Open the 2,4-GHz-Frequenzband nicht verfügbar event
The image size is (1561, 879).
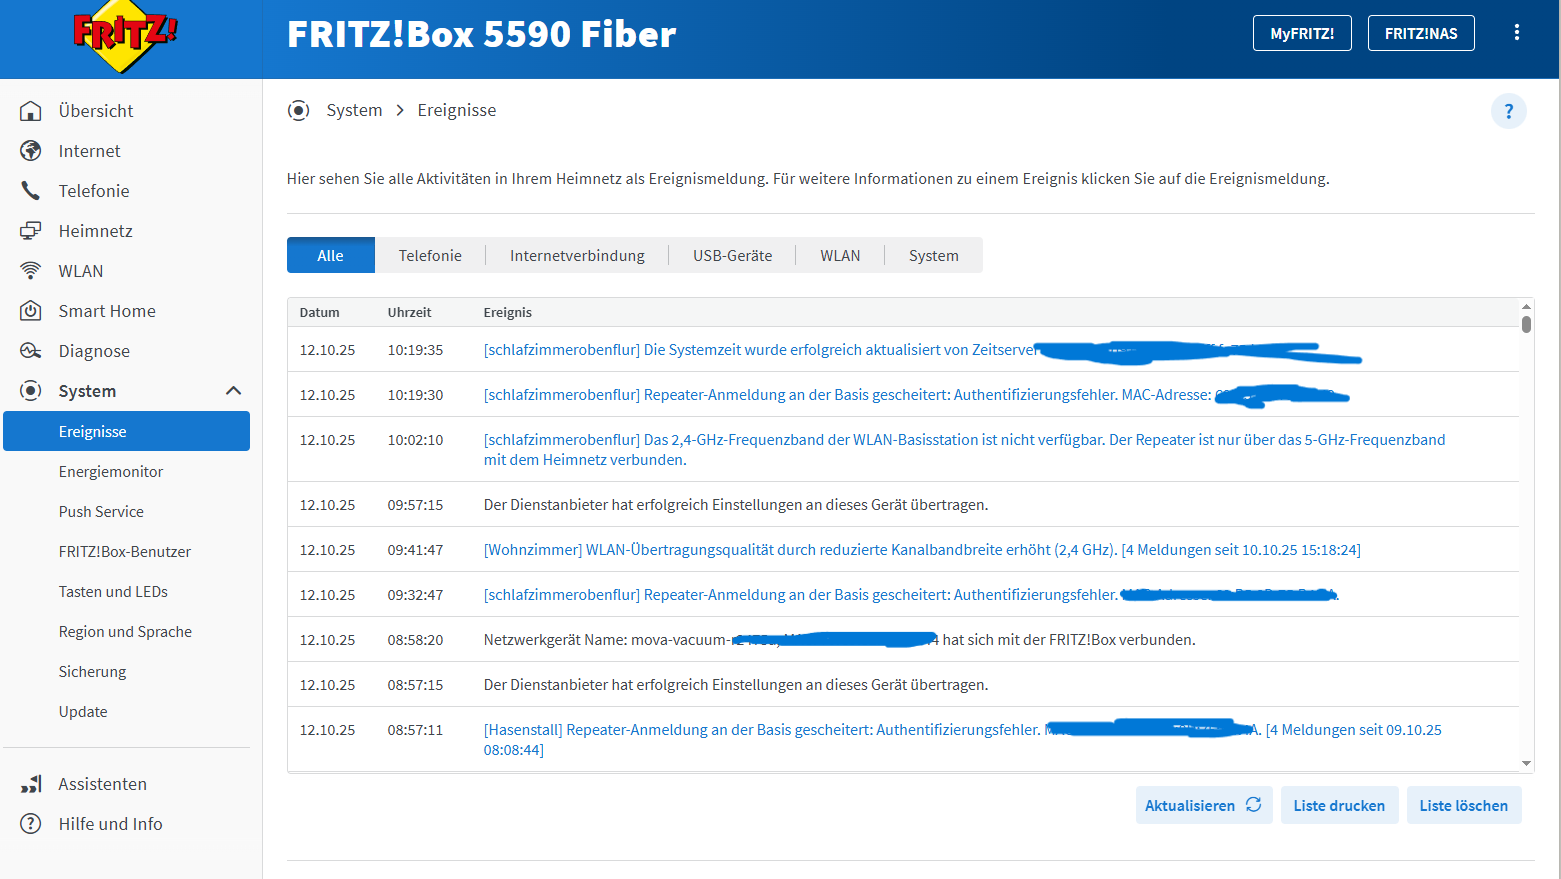[x=964, y=450]
